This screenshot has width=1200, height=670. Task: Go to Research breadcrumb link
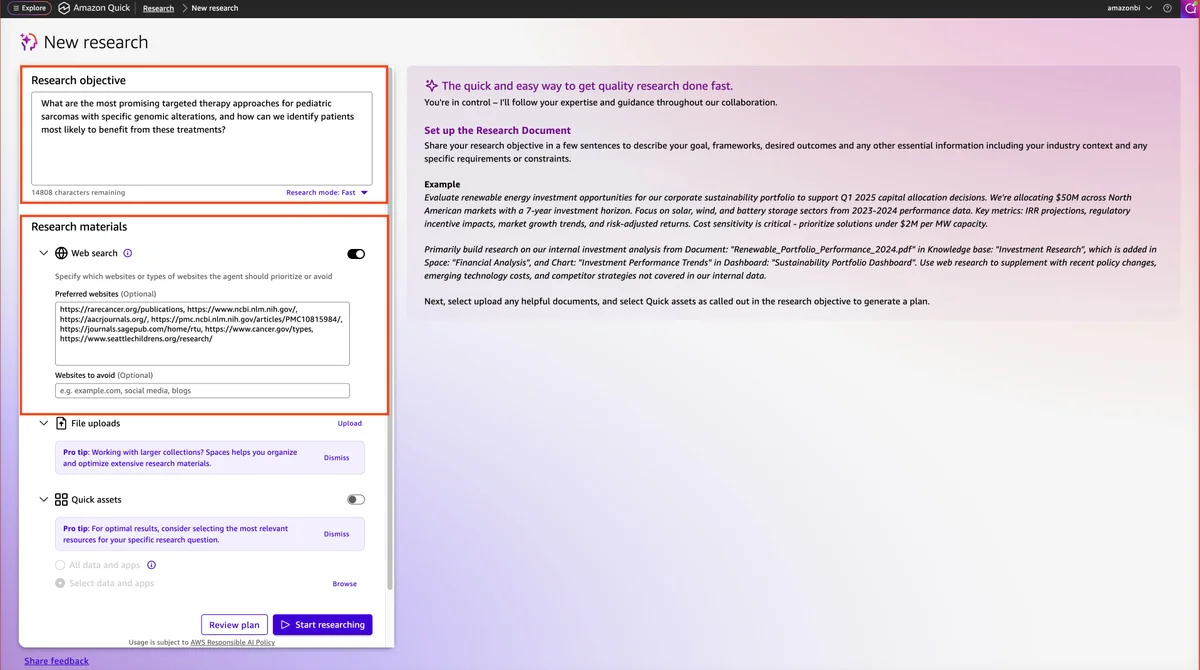tap(158, 8)
